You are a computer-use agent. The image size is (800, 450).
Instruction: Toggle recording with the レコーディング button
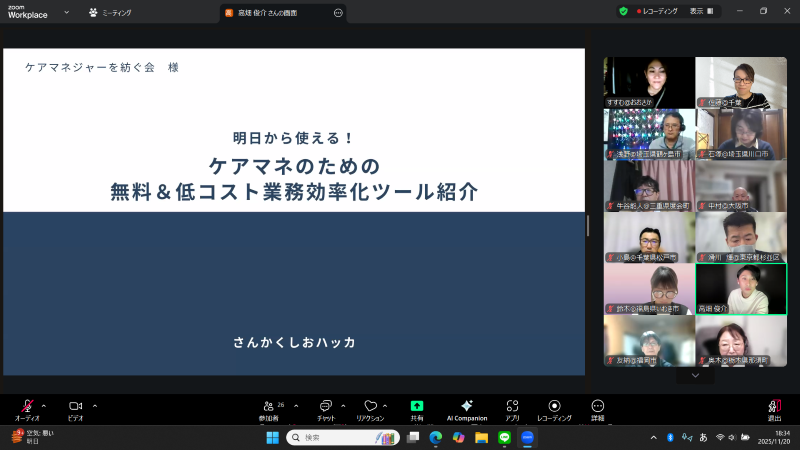(x=554, y=407)
